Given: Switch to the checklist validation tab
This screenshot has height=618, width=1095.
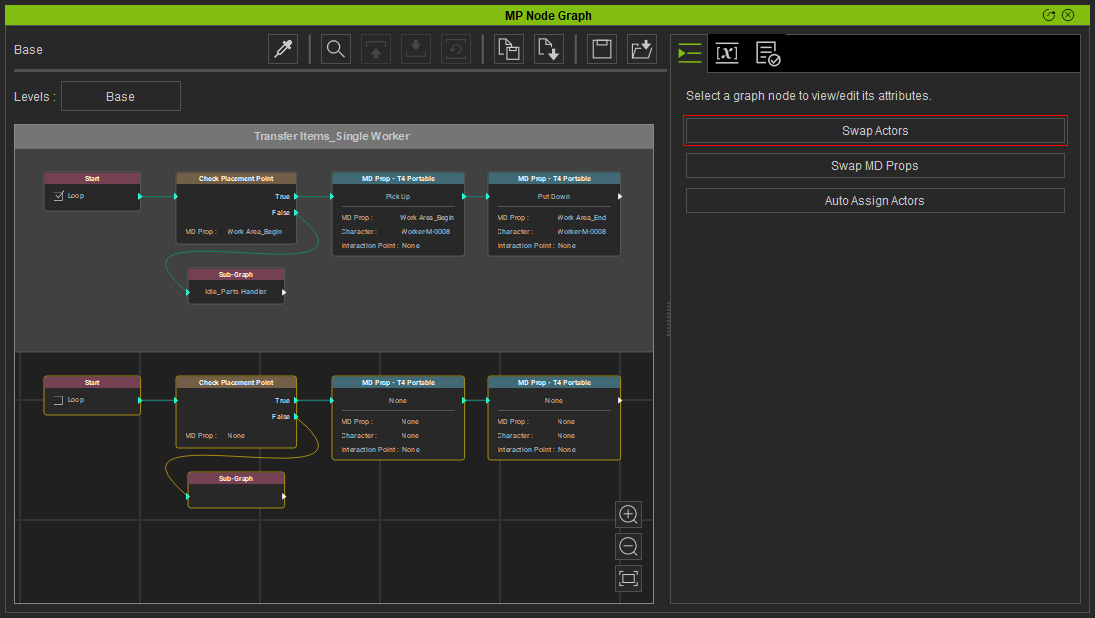Looking at the screenshot, I should 767,53.
